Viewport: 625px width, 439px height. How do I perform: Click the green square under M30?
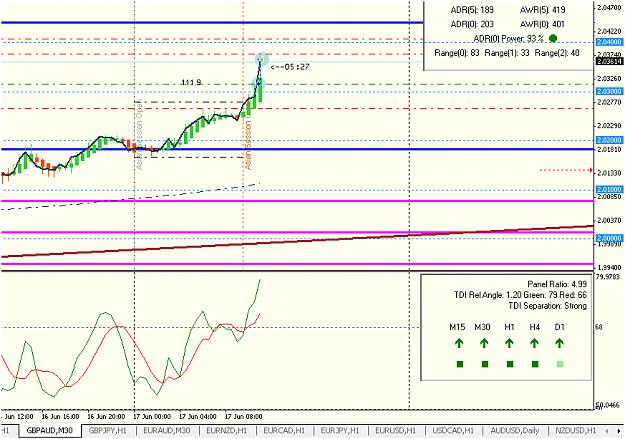click(485, 364)
